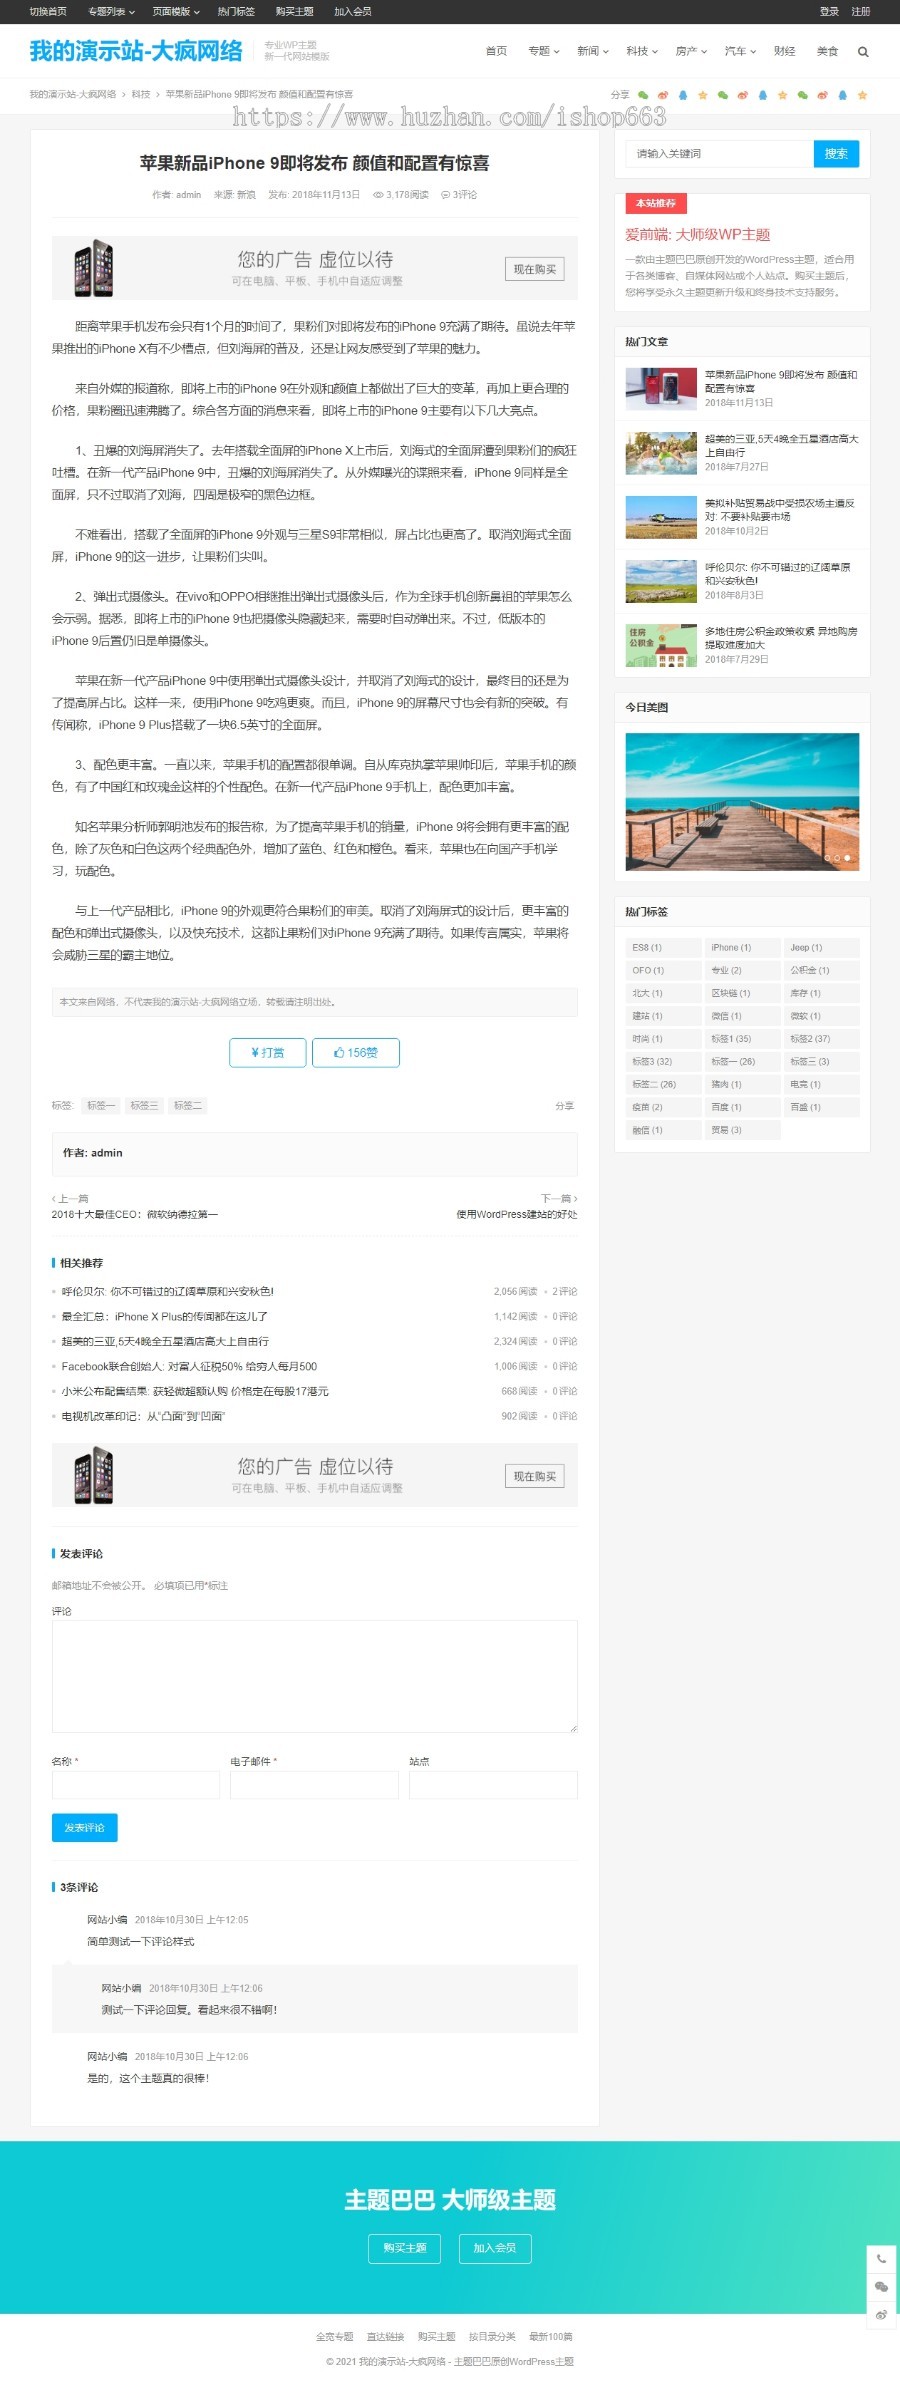
Task: Click thumbnail of 苹果新品iPhone 9 hot article
Action: click(661, 389)
